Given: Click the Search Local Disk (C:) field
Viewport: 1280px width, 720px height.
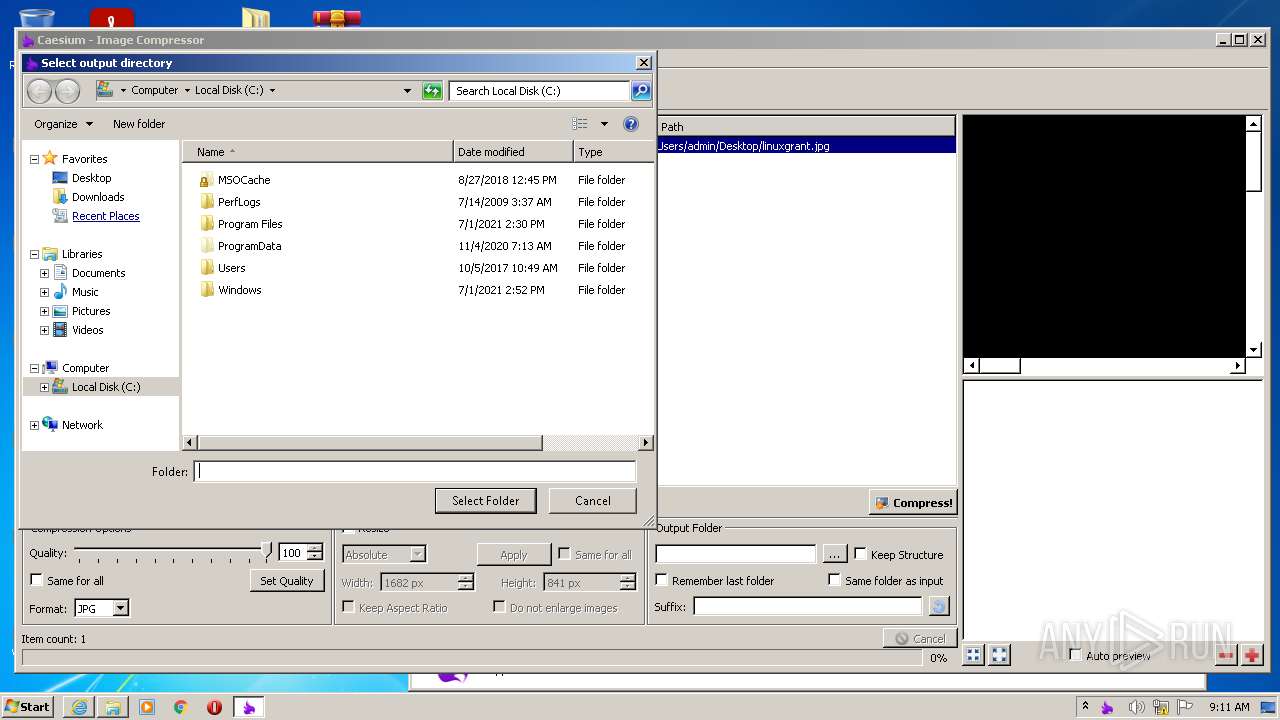Looking at the screenshot, I should tap(539, 90).
